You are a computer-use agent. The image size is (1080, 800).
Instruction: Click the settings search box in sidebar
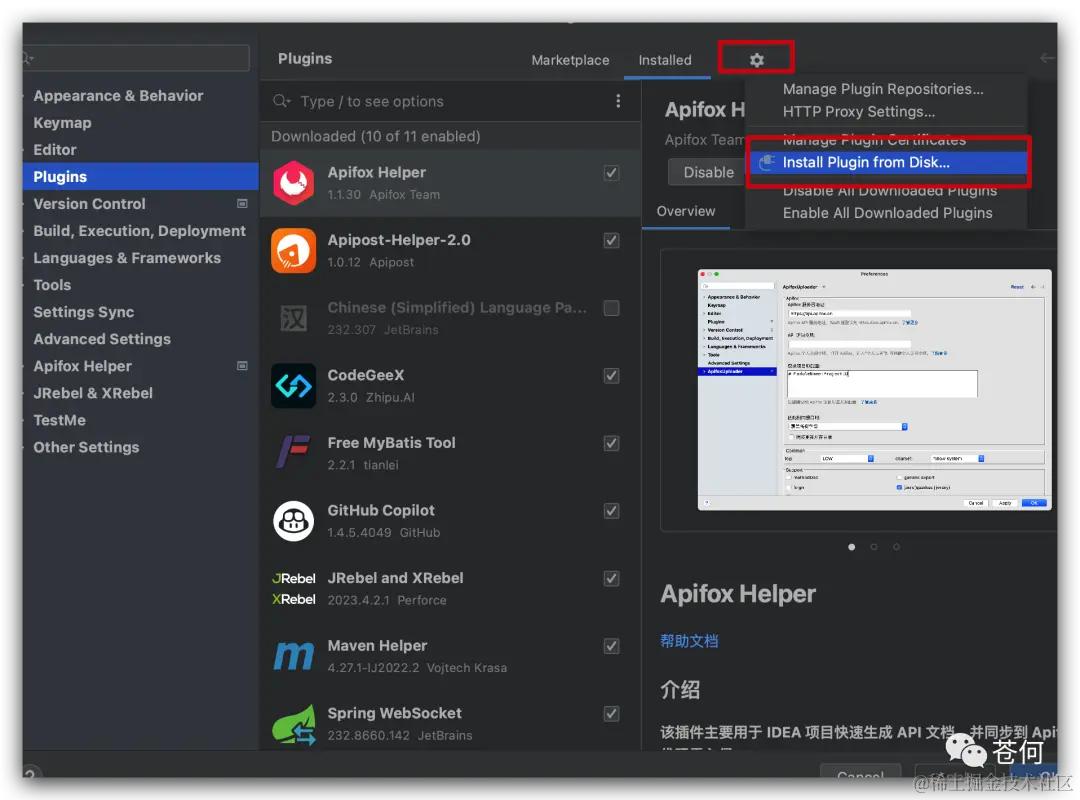pos(136,58)
